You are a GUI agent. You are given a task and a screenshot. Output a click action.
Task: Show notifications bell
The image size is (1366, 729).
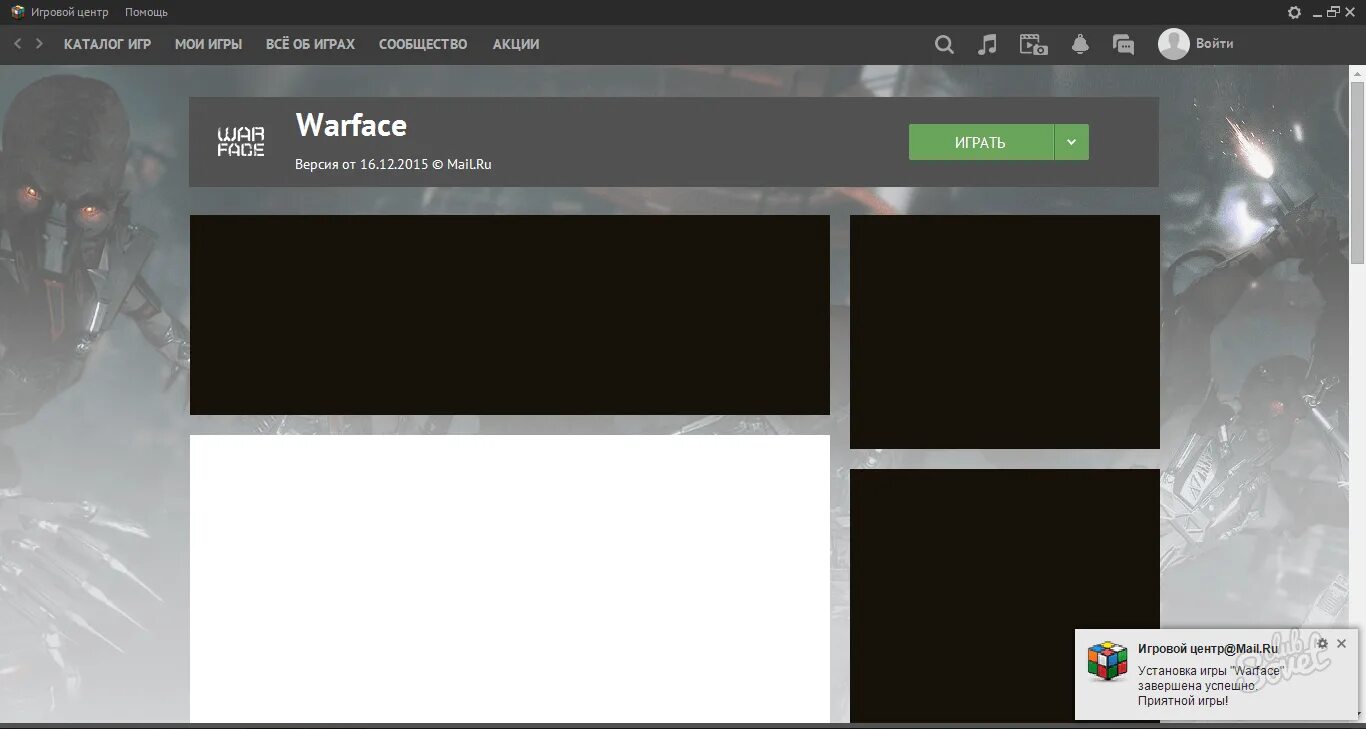tap(1080, 44)
